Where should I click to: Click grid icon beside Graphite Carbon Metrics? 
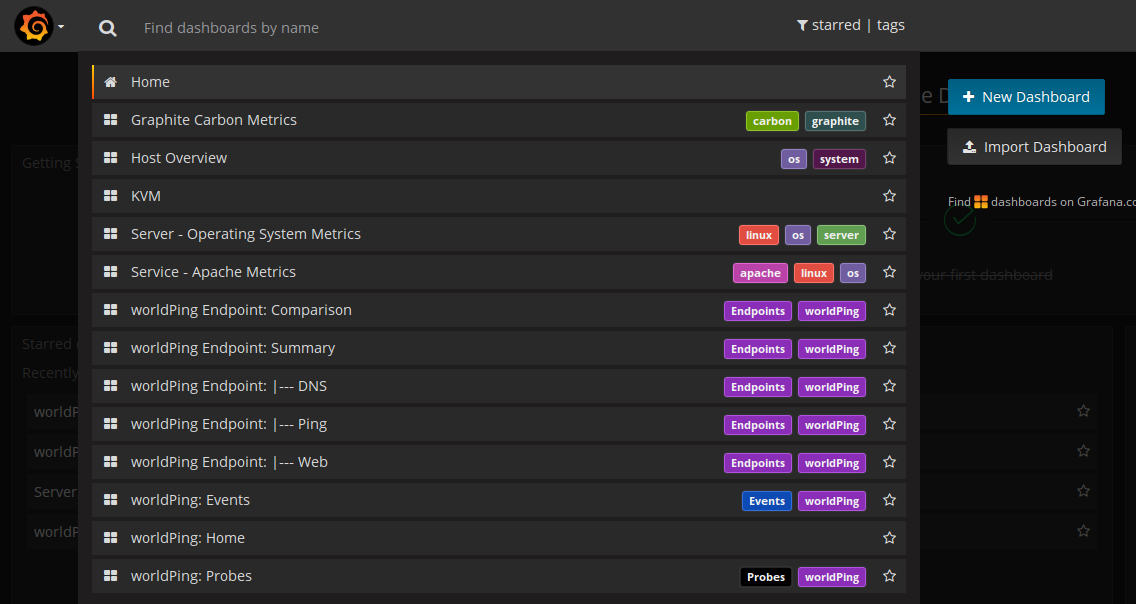click(110, 119)
